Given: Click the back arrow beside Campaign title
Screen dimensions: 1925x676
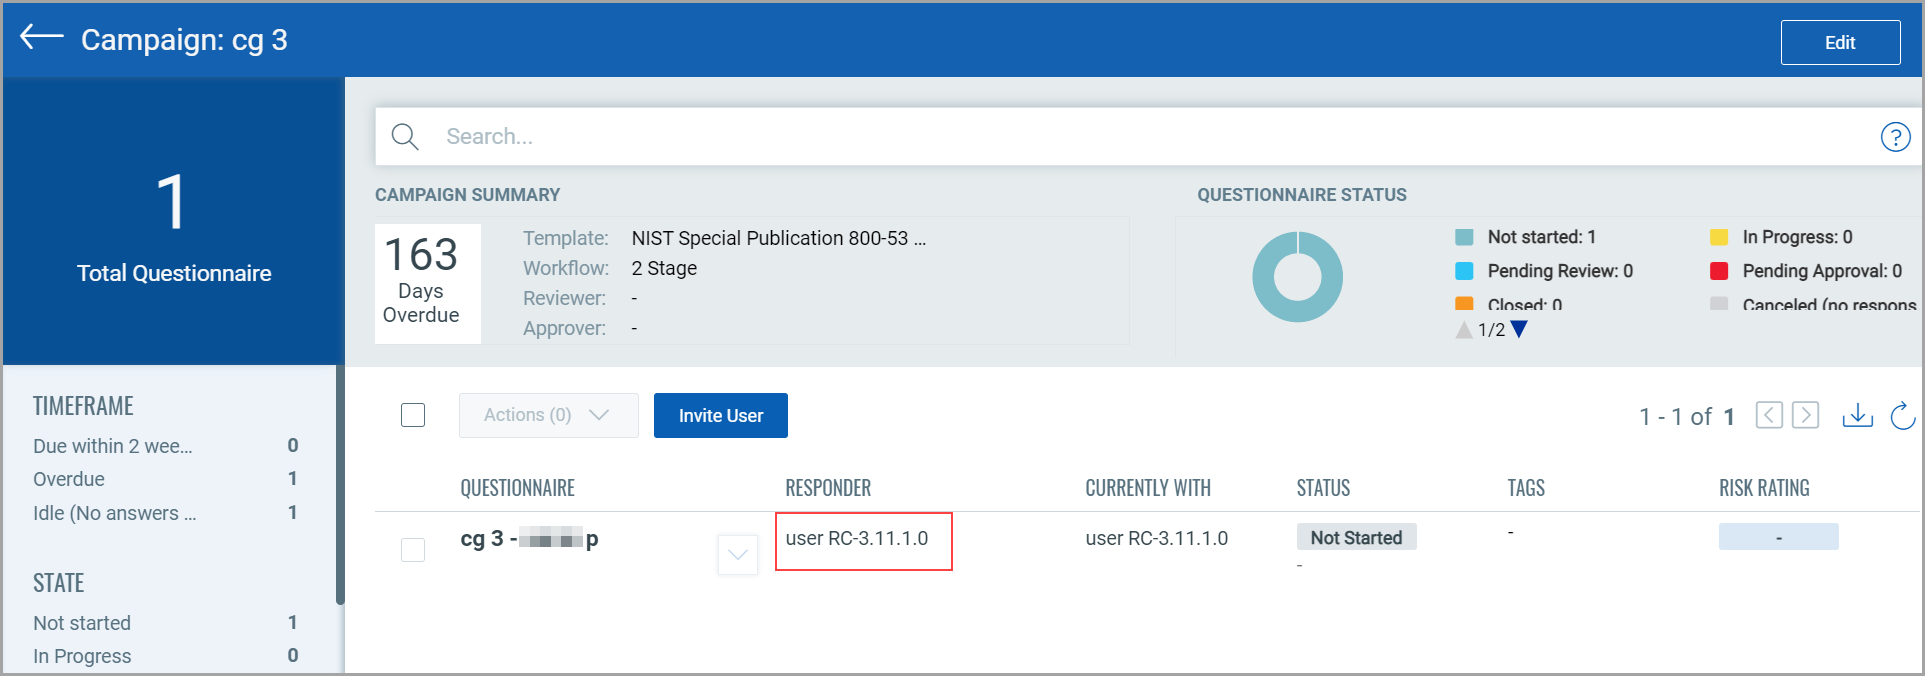Looking at the screenshot, I should click(41, 38).
